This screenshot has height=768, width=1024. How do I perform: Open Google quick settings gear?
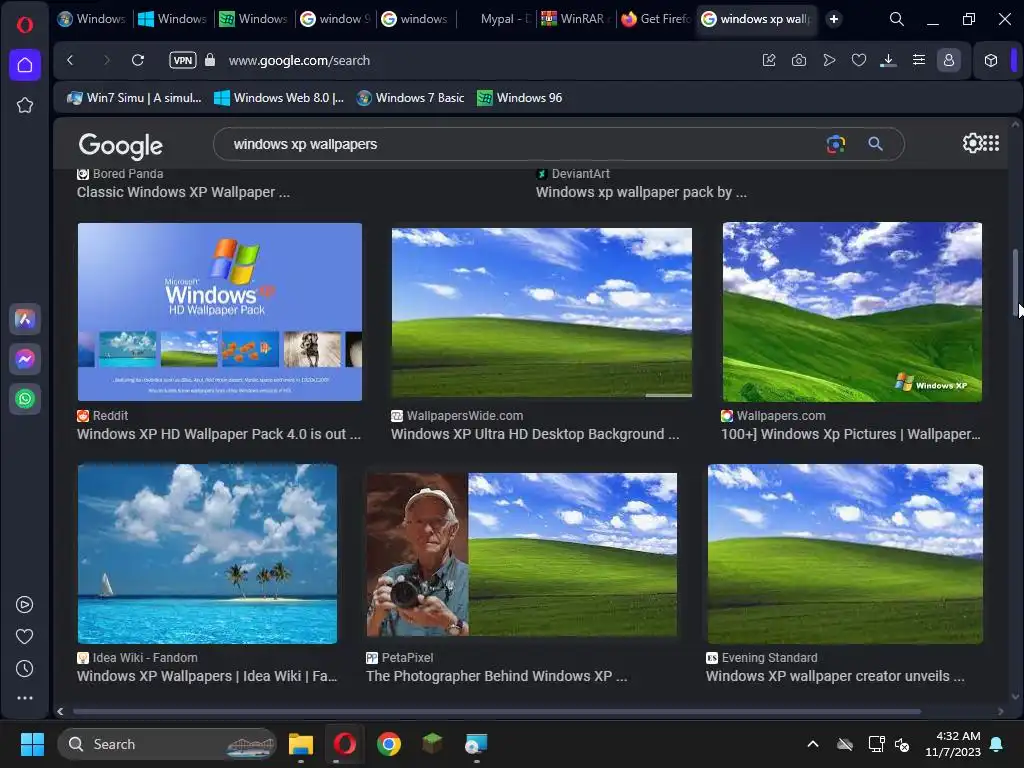pos(971,143)
